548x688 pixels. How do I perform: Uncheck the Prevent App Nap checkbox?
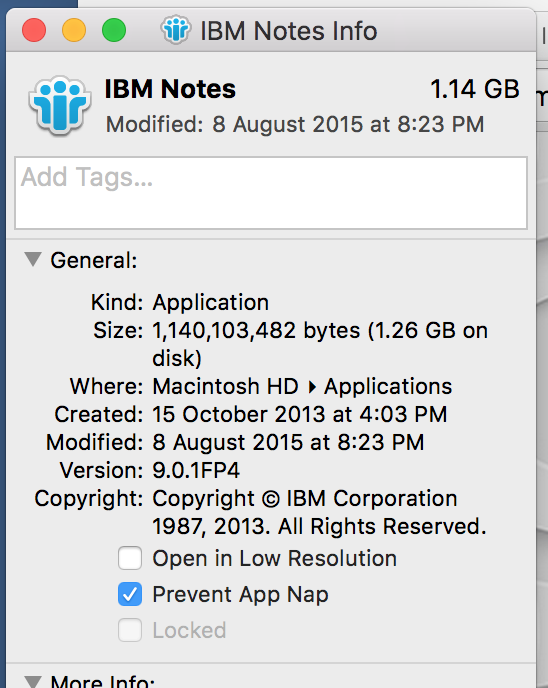[x=130, y=594]
